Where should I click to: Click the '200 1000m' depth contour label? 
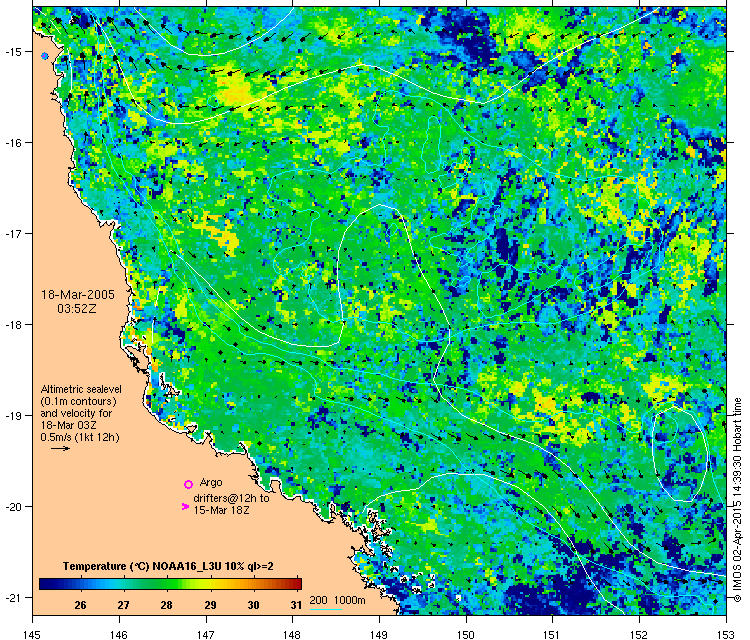(x=338, y=600)
